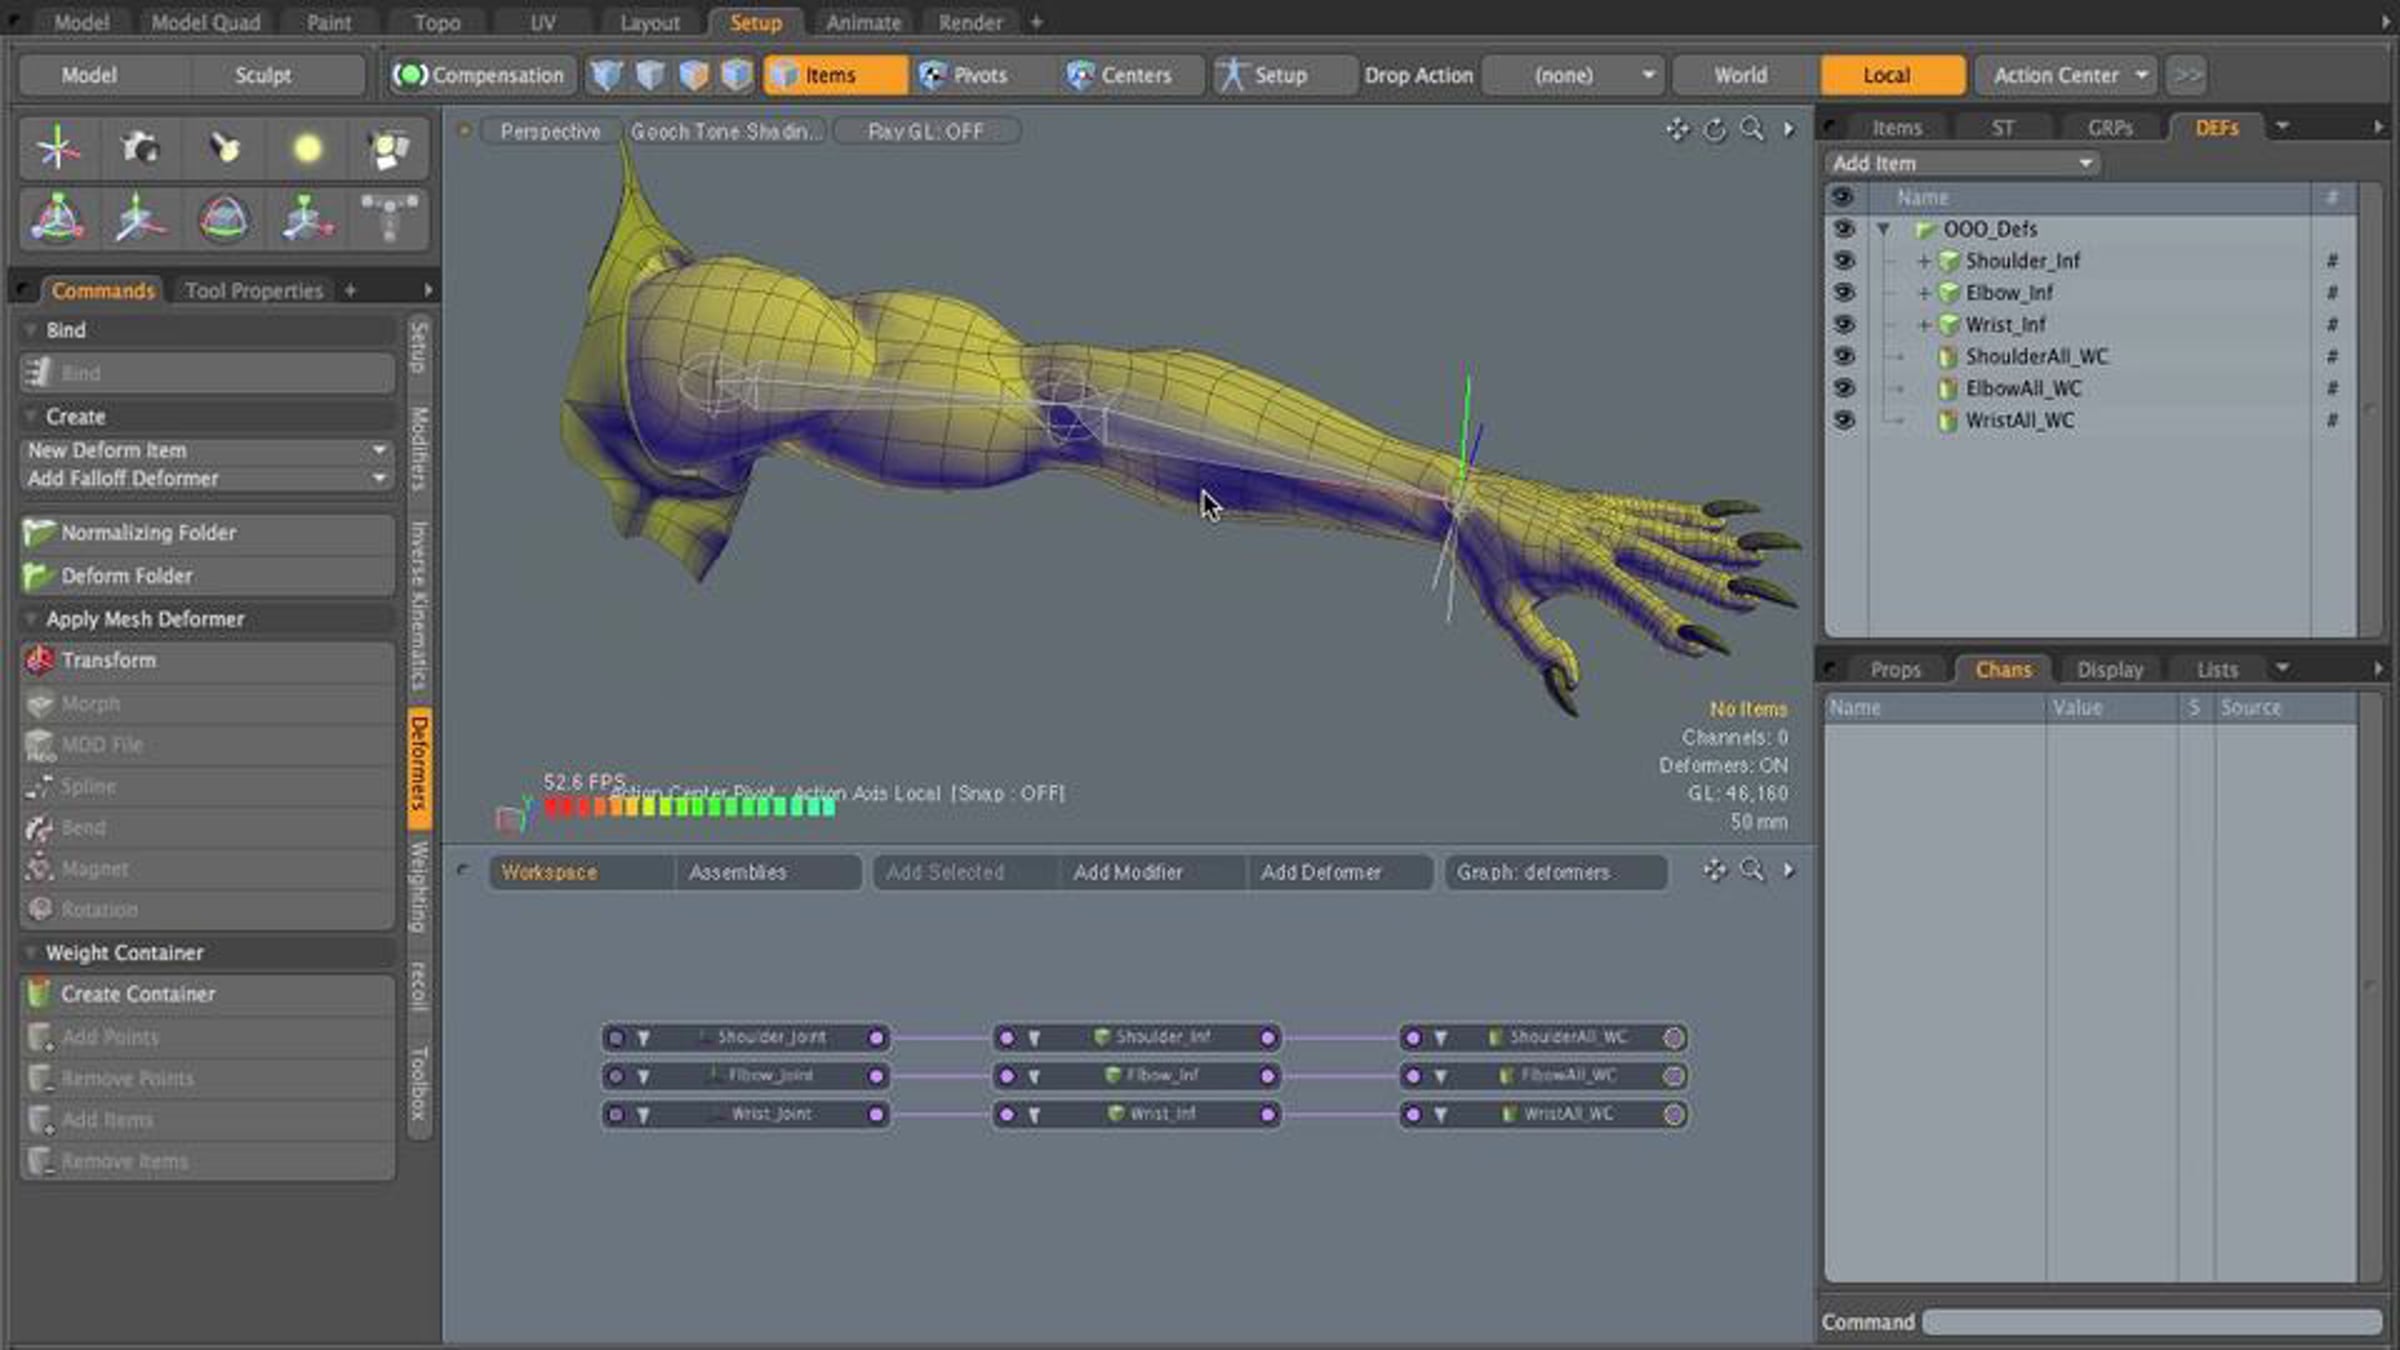Screen dimensions: 2400x1350
Task: Open the Props tab
Action: [x=1895, y=669]
